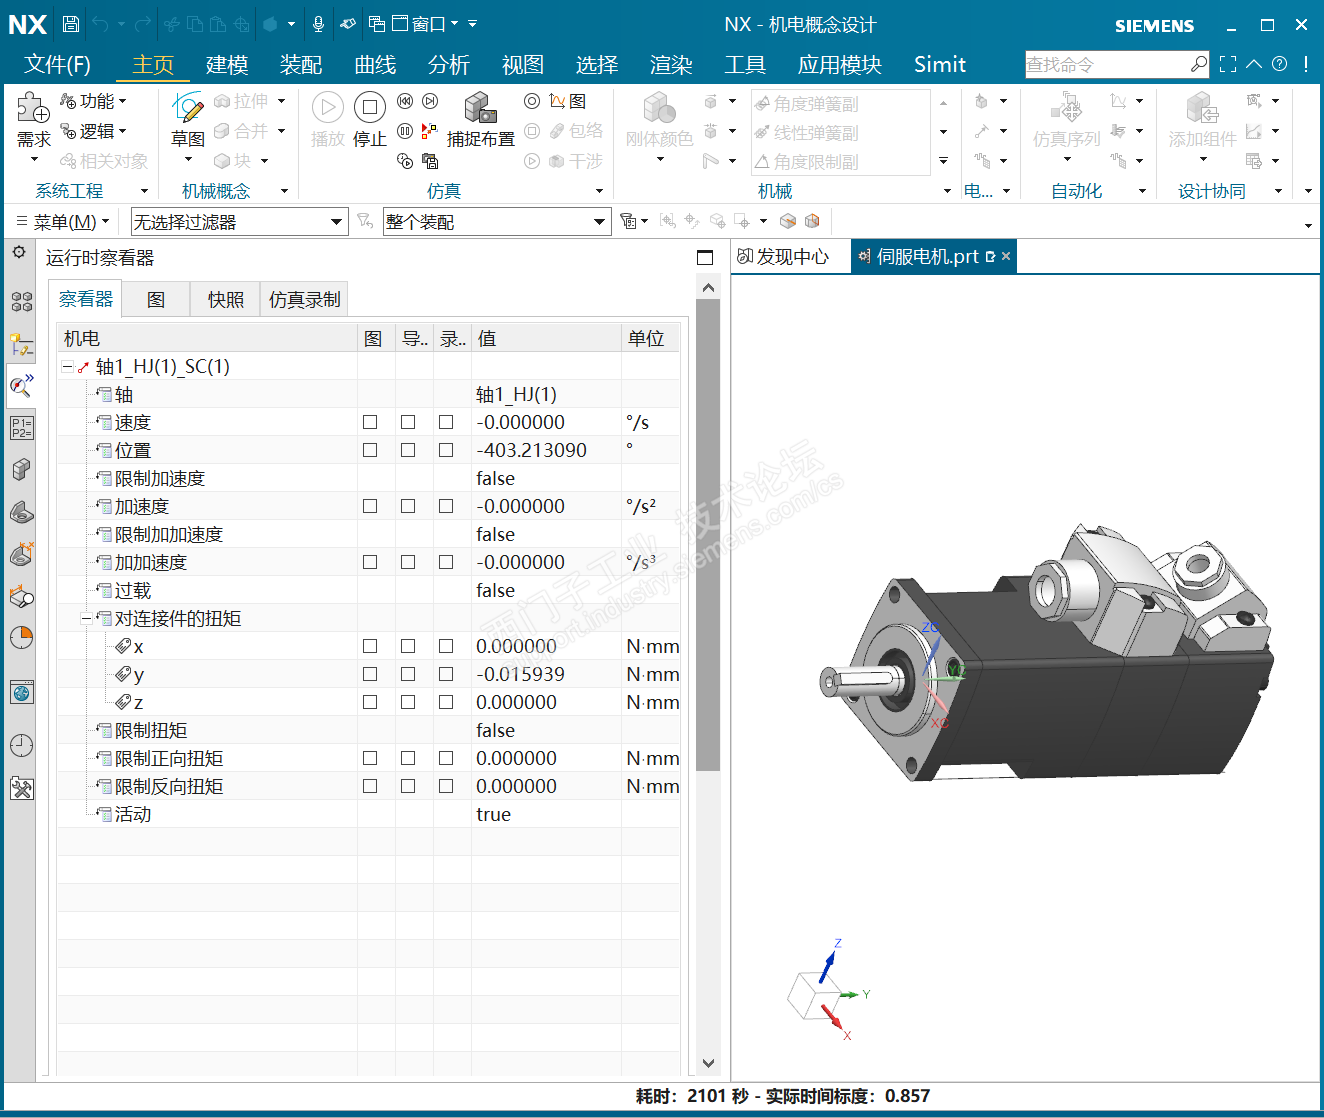Image resolution: width=1324 pixels, height=1118 pixels.
Task: Expand the 自动化 group dropdown arrow
Action: click(1142, 191)
